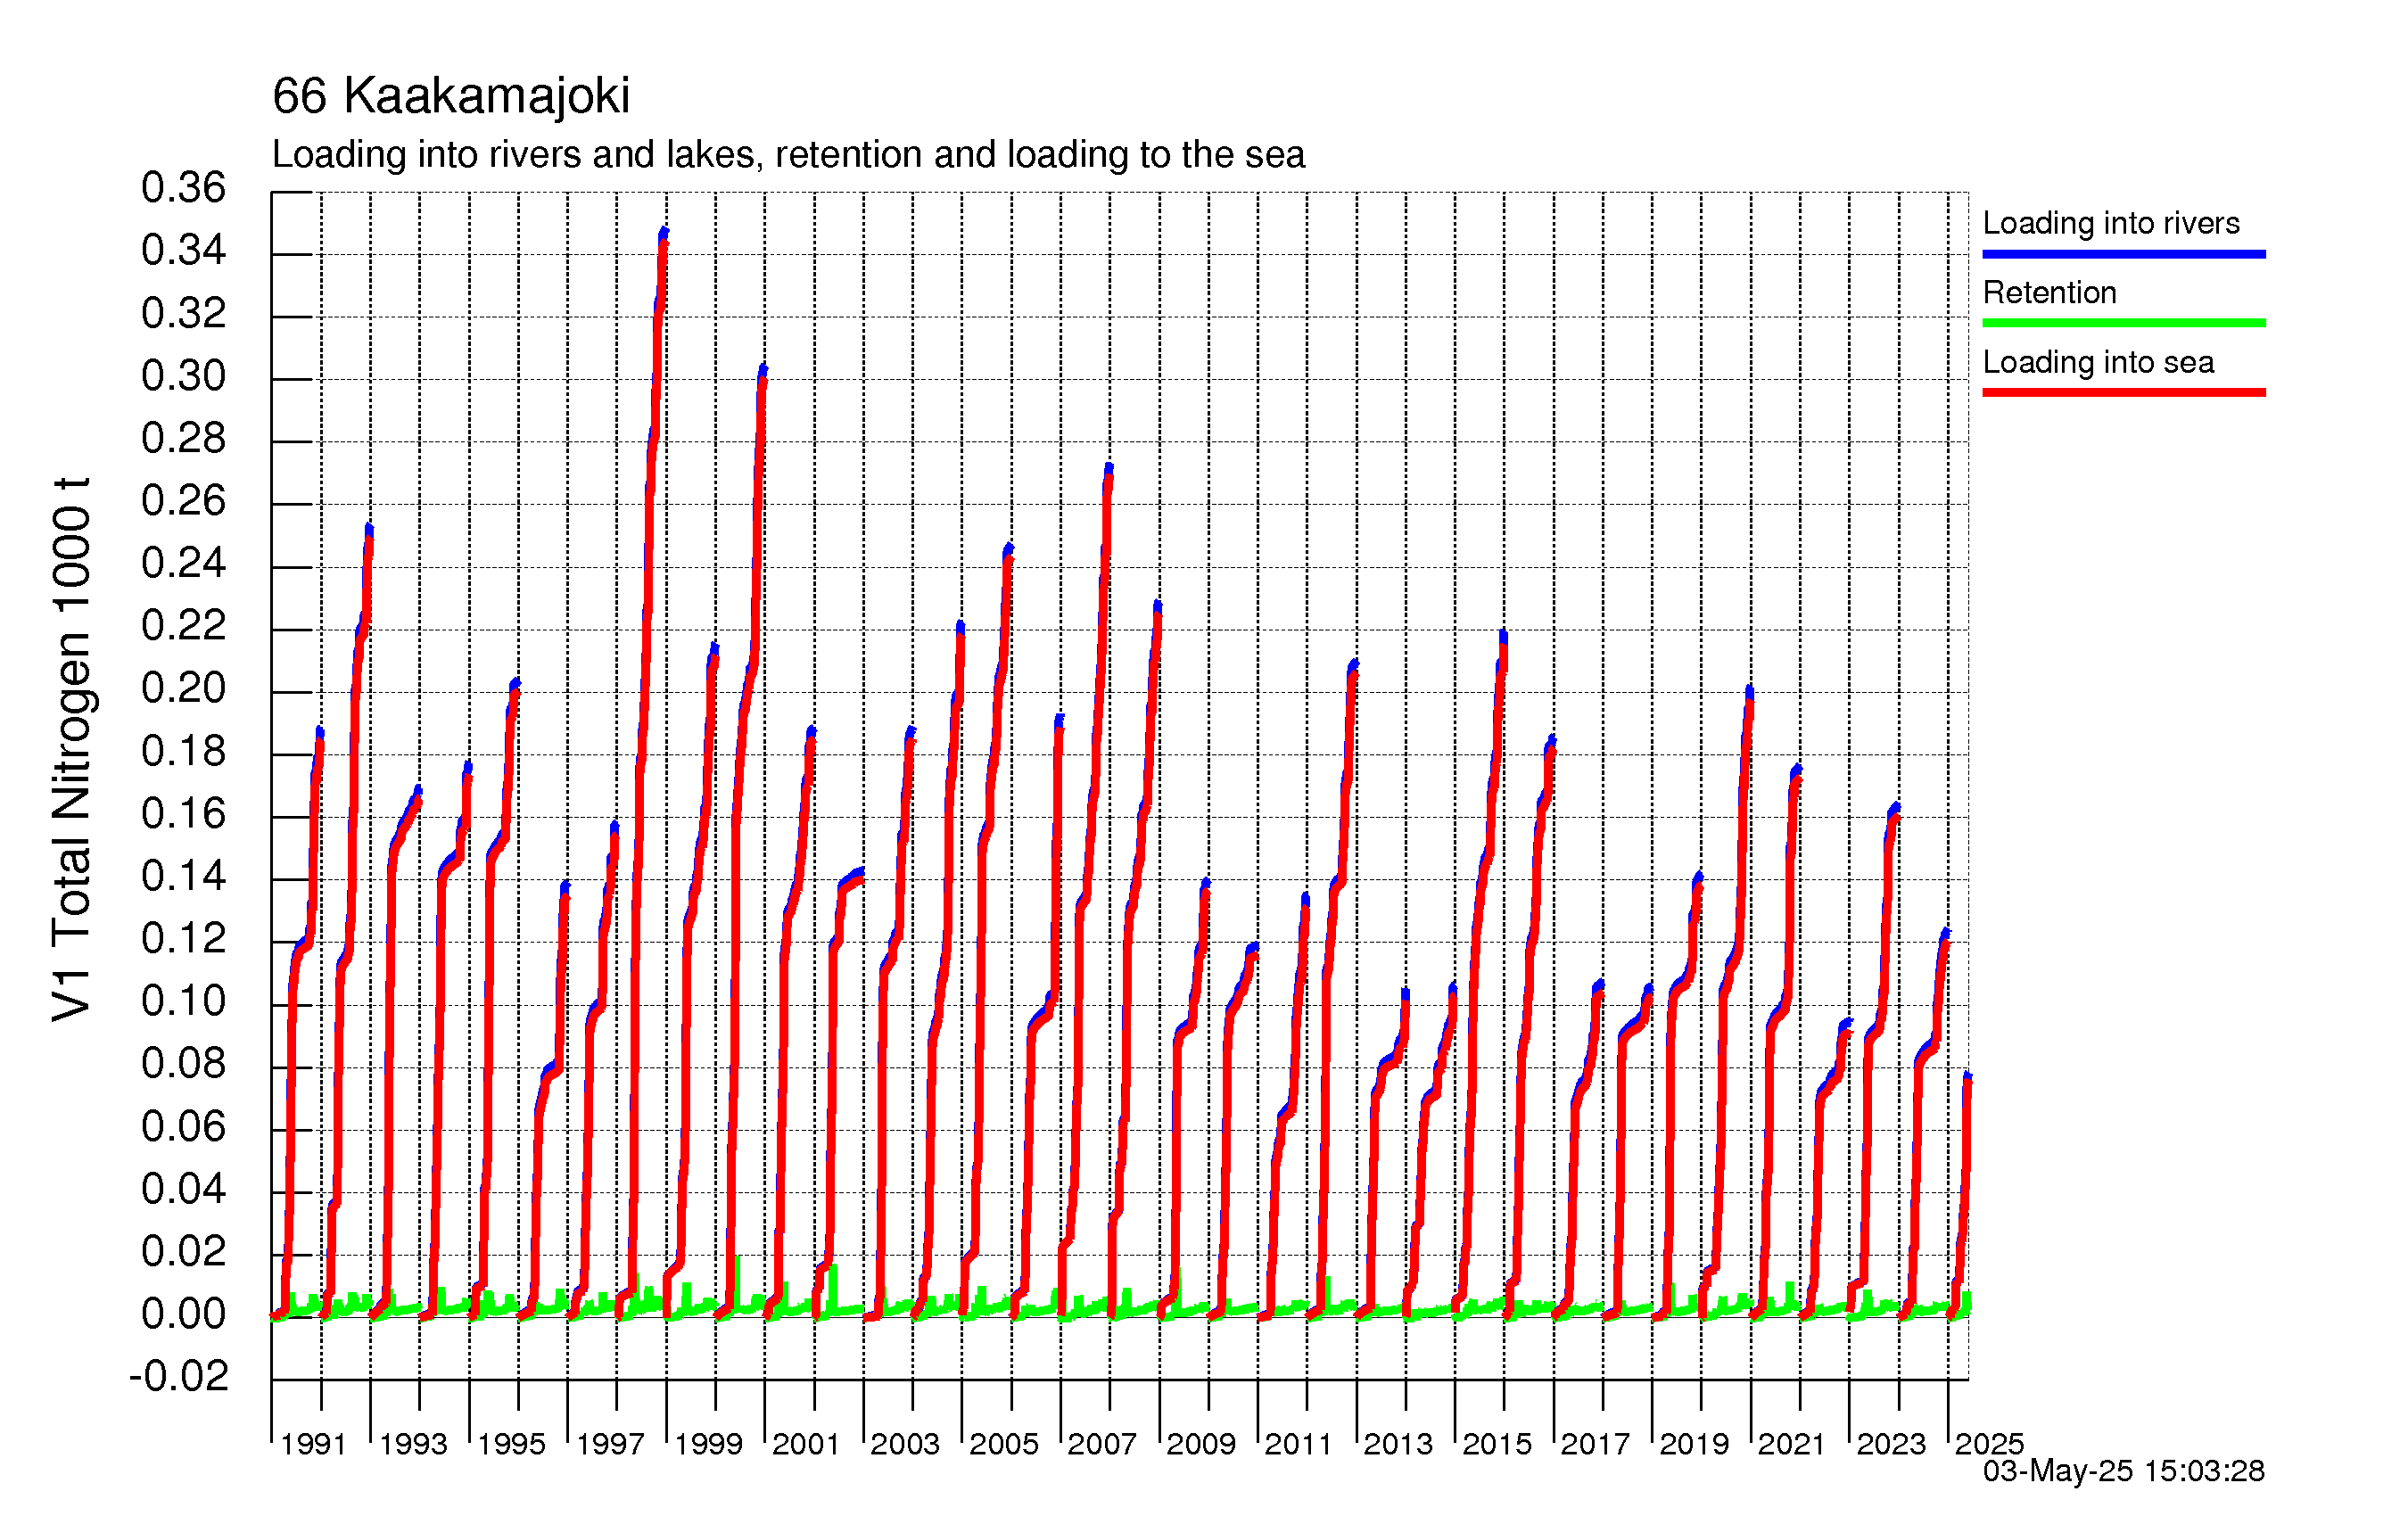Click the red 'Loading into sea' legend line

tap(2124, 392)
